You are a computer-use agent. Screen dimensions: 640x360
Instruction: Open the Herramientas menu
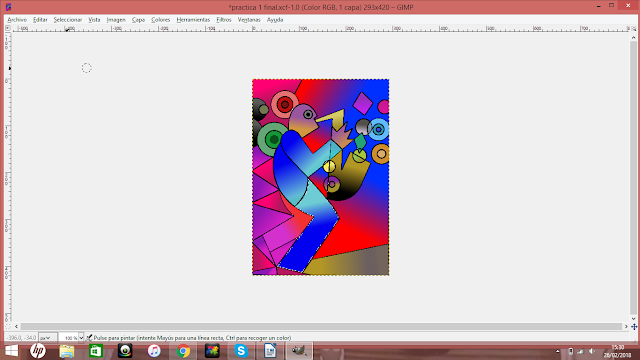[193, 20]
